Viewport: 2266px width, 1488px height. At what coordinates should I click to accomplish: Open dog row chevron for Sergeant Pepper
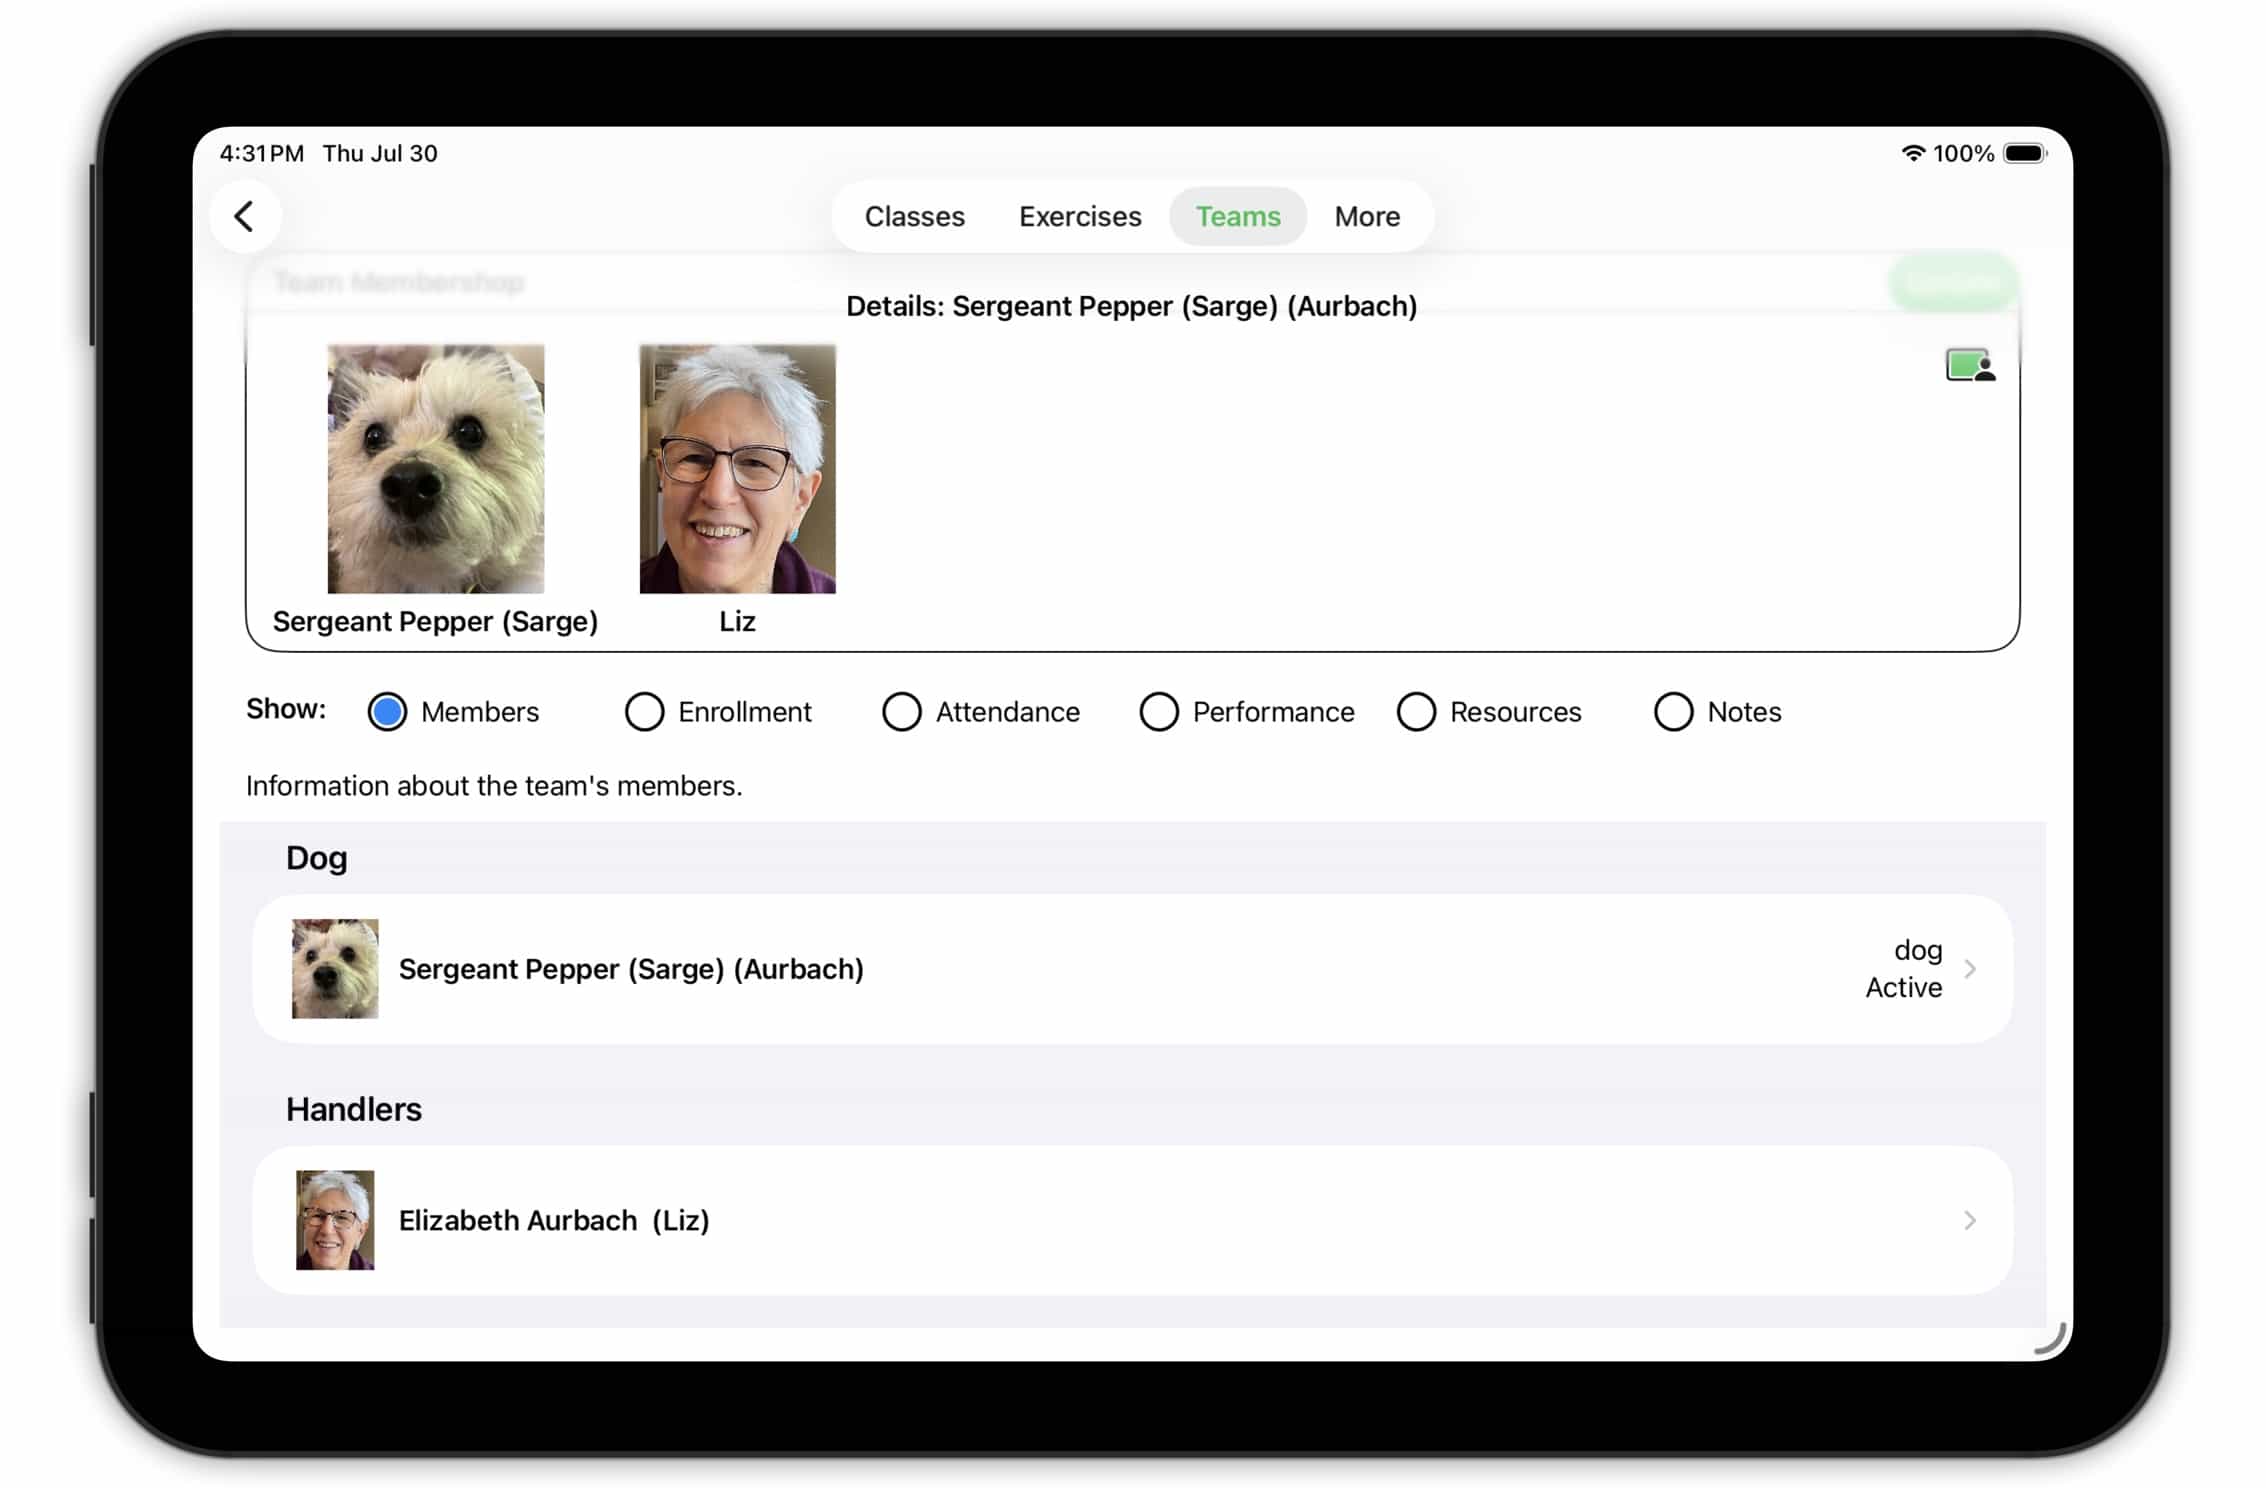[1970, 968]
